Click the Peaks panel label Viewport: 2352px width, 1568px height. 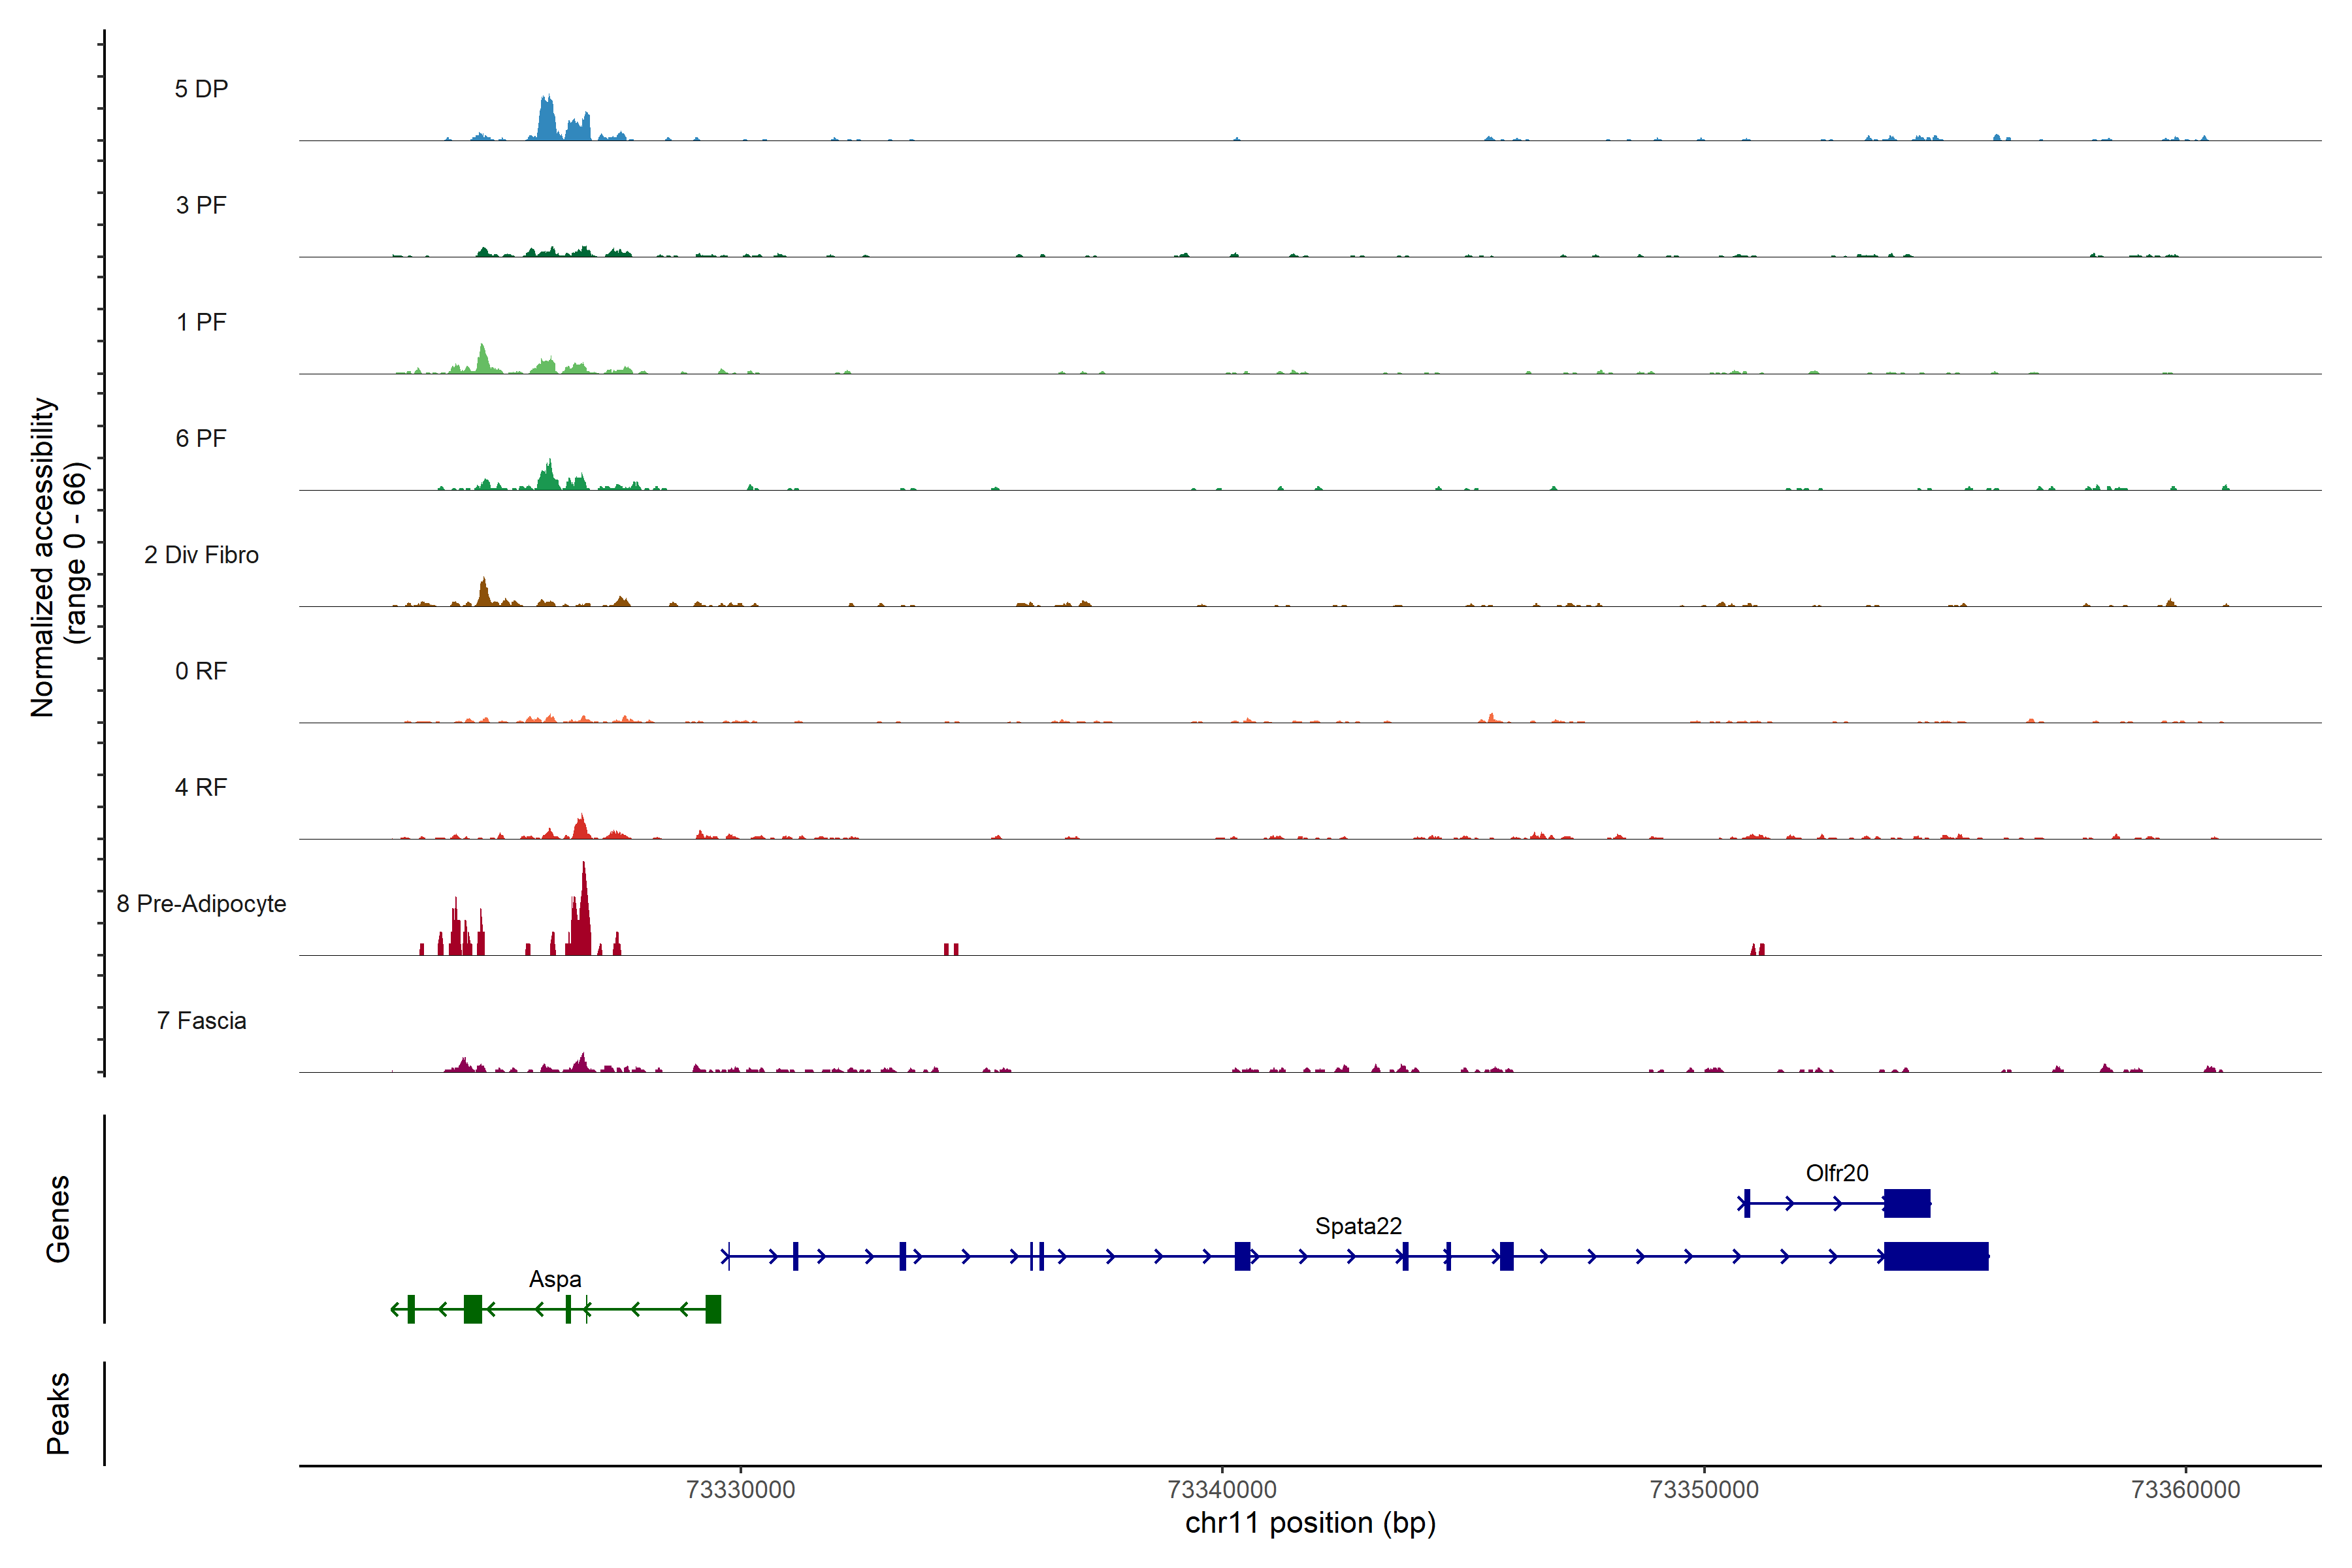pyautogui.click(x=58, y=1413)
